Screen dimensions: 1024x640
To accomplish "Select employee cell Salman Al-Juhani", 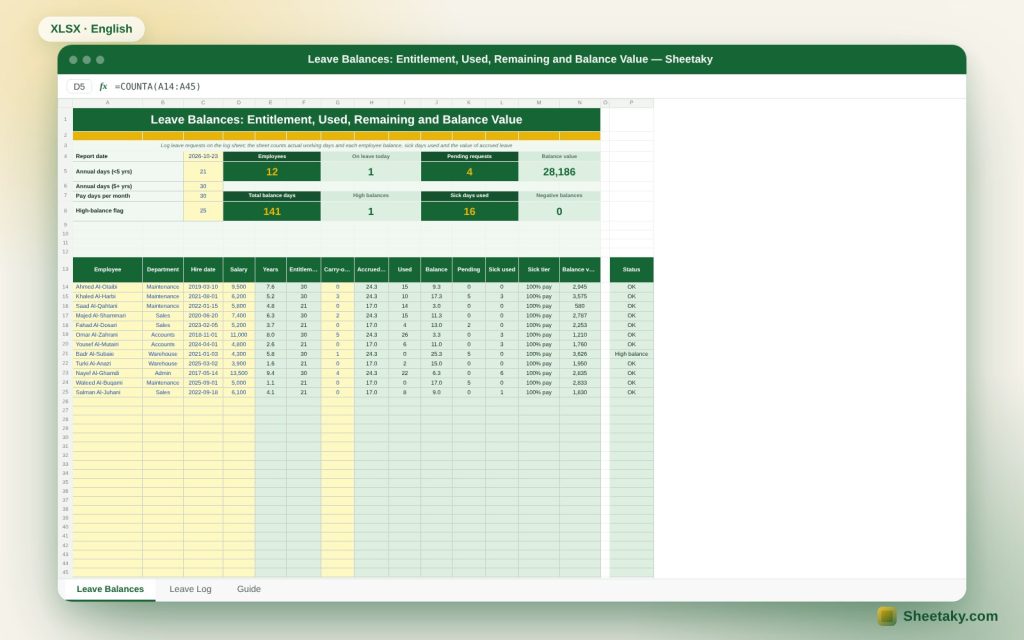I will [107, 392].
